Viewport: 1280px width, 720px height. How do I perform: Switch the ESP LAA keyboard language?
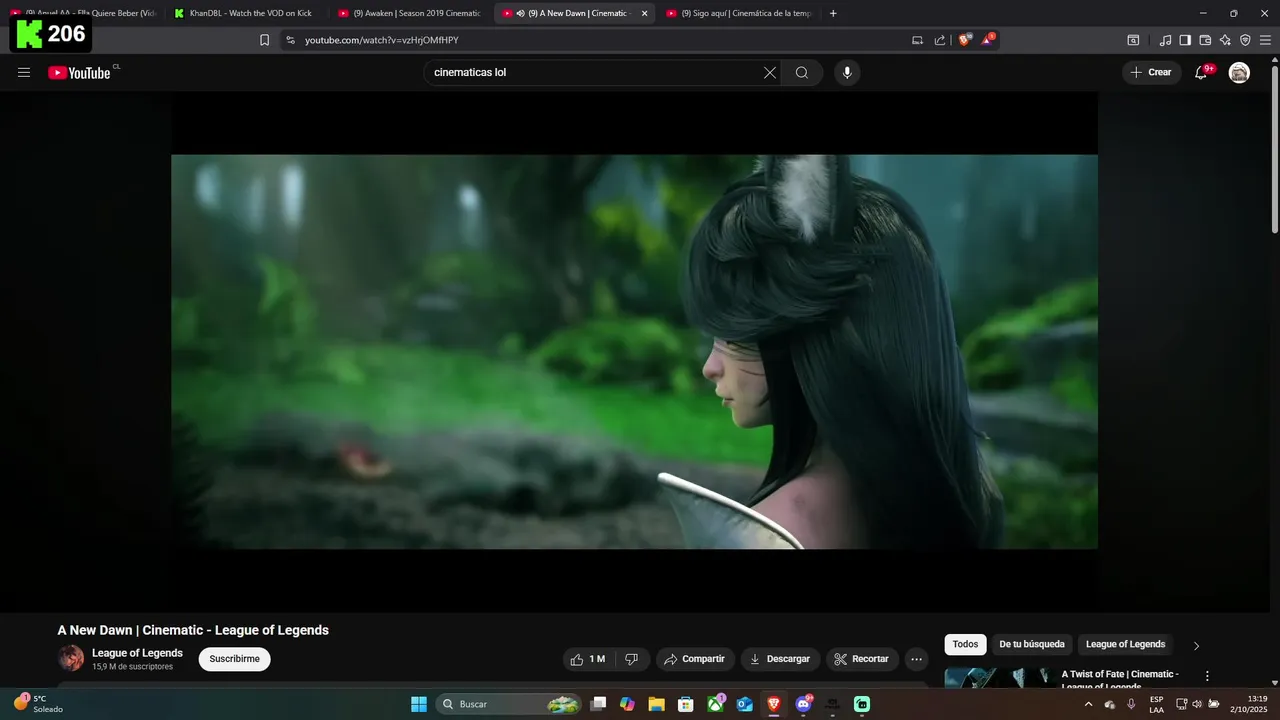(1156, 704)
